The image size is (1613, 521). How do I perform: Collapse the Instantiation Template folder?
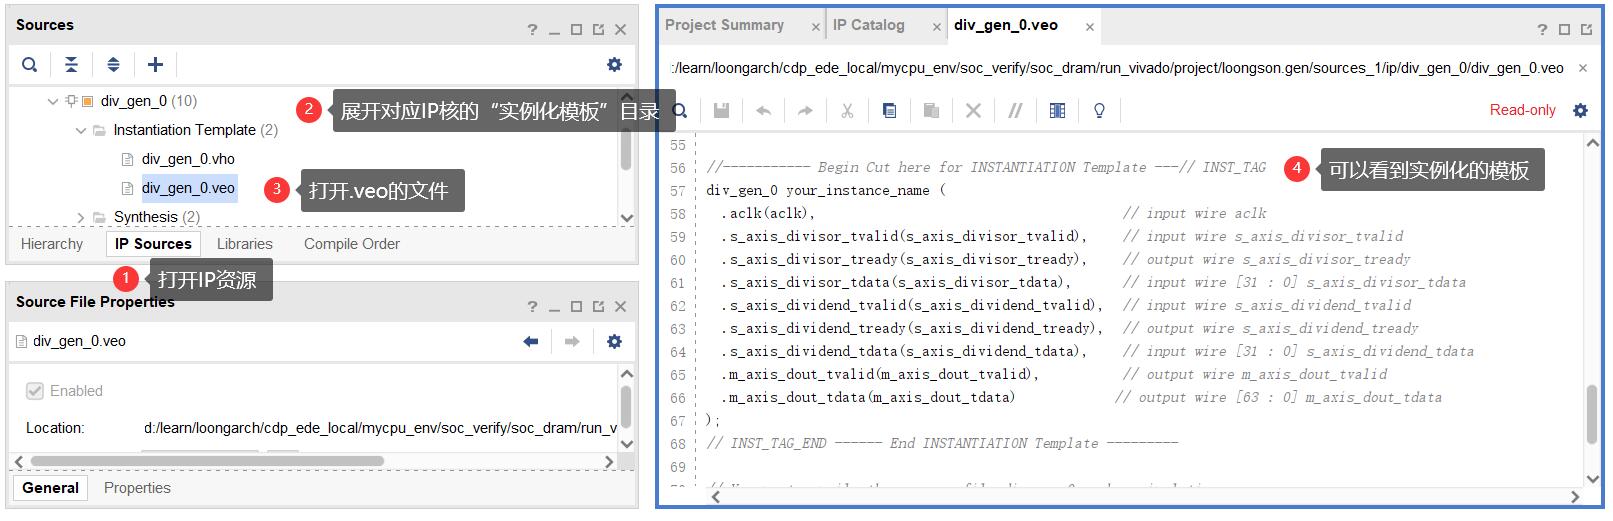point(81,130)
